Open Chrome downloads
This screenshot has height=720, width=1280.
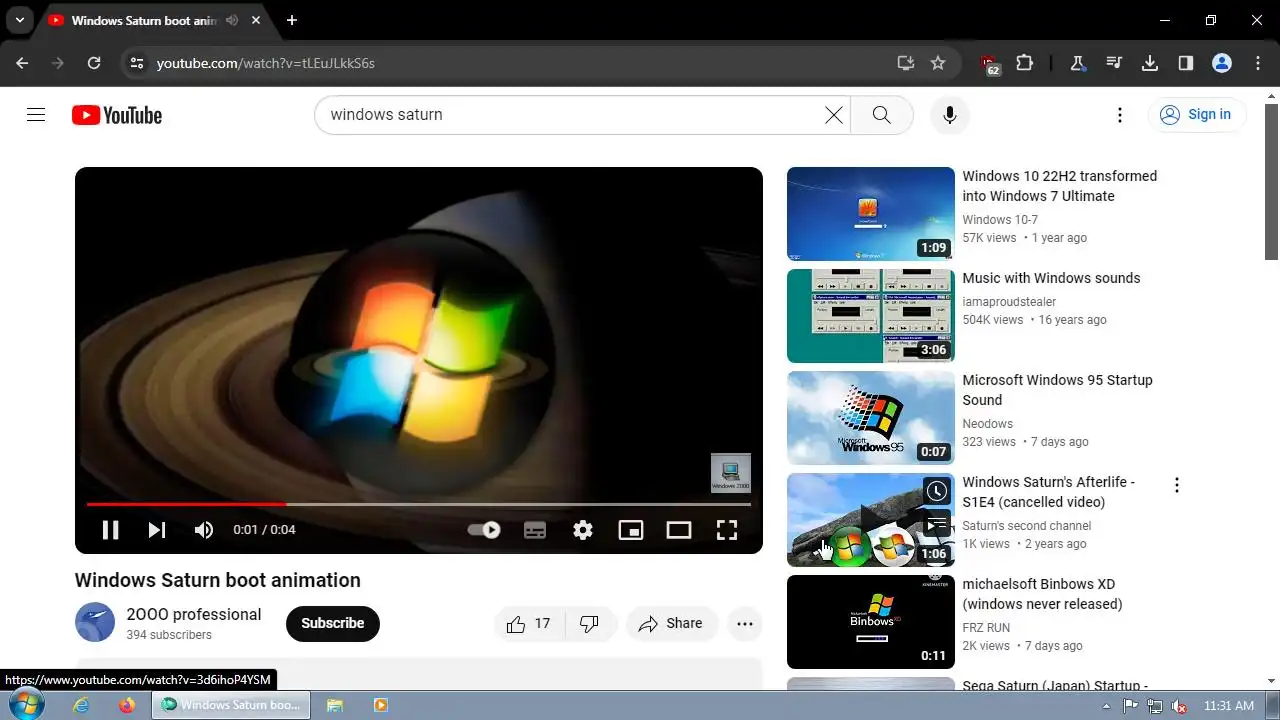click(x=1150, y=63)
